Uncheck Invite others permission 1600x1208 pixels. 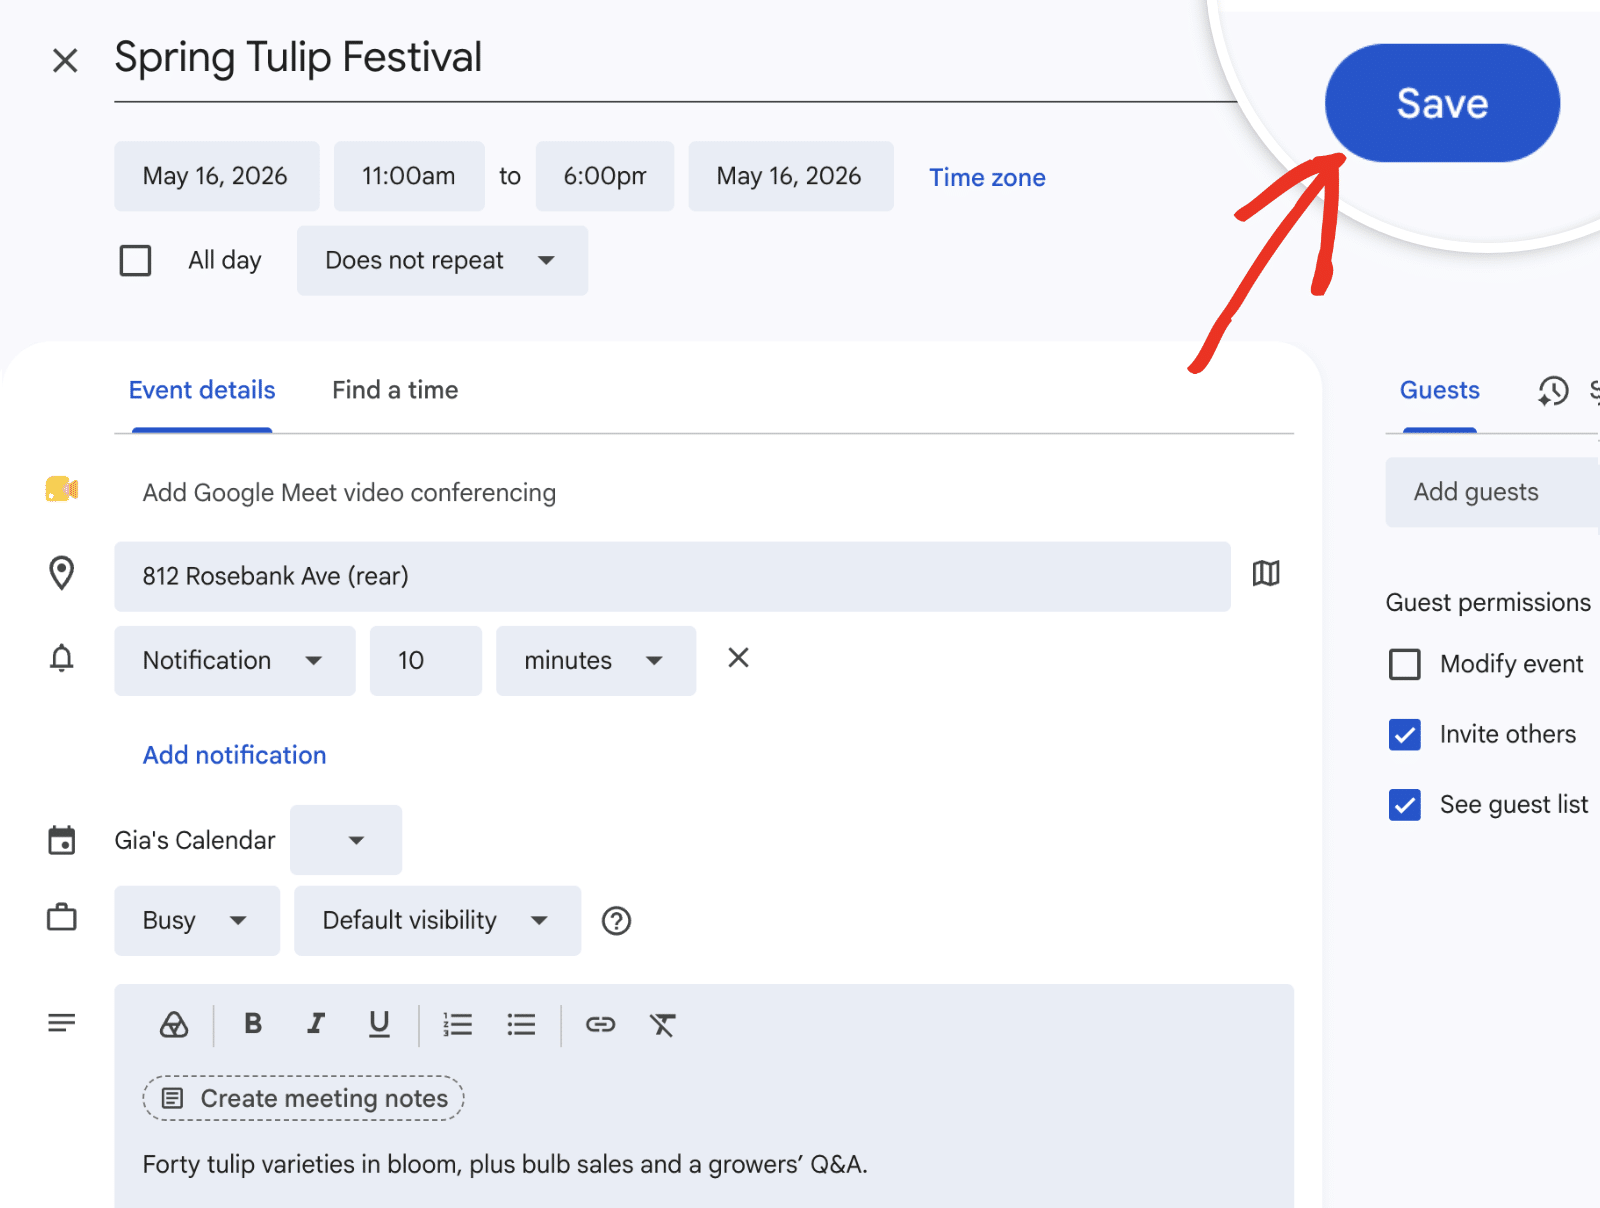point(1405,734)
